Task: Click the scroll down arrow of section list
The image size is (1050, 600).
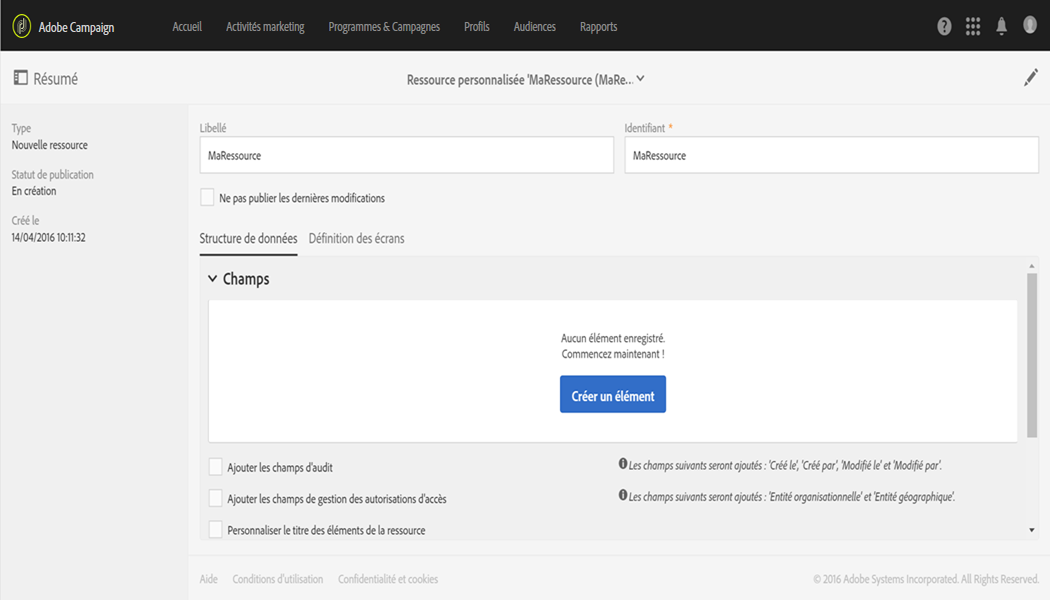Action: [1032, 530]
